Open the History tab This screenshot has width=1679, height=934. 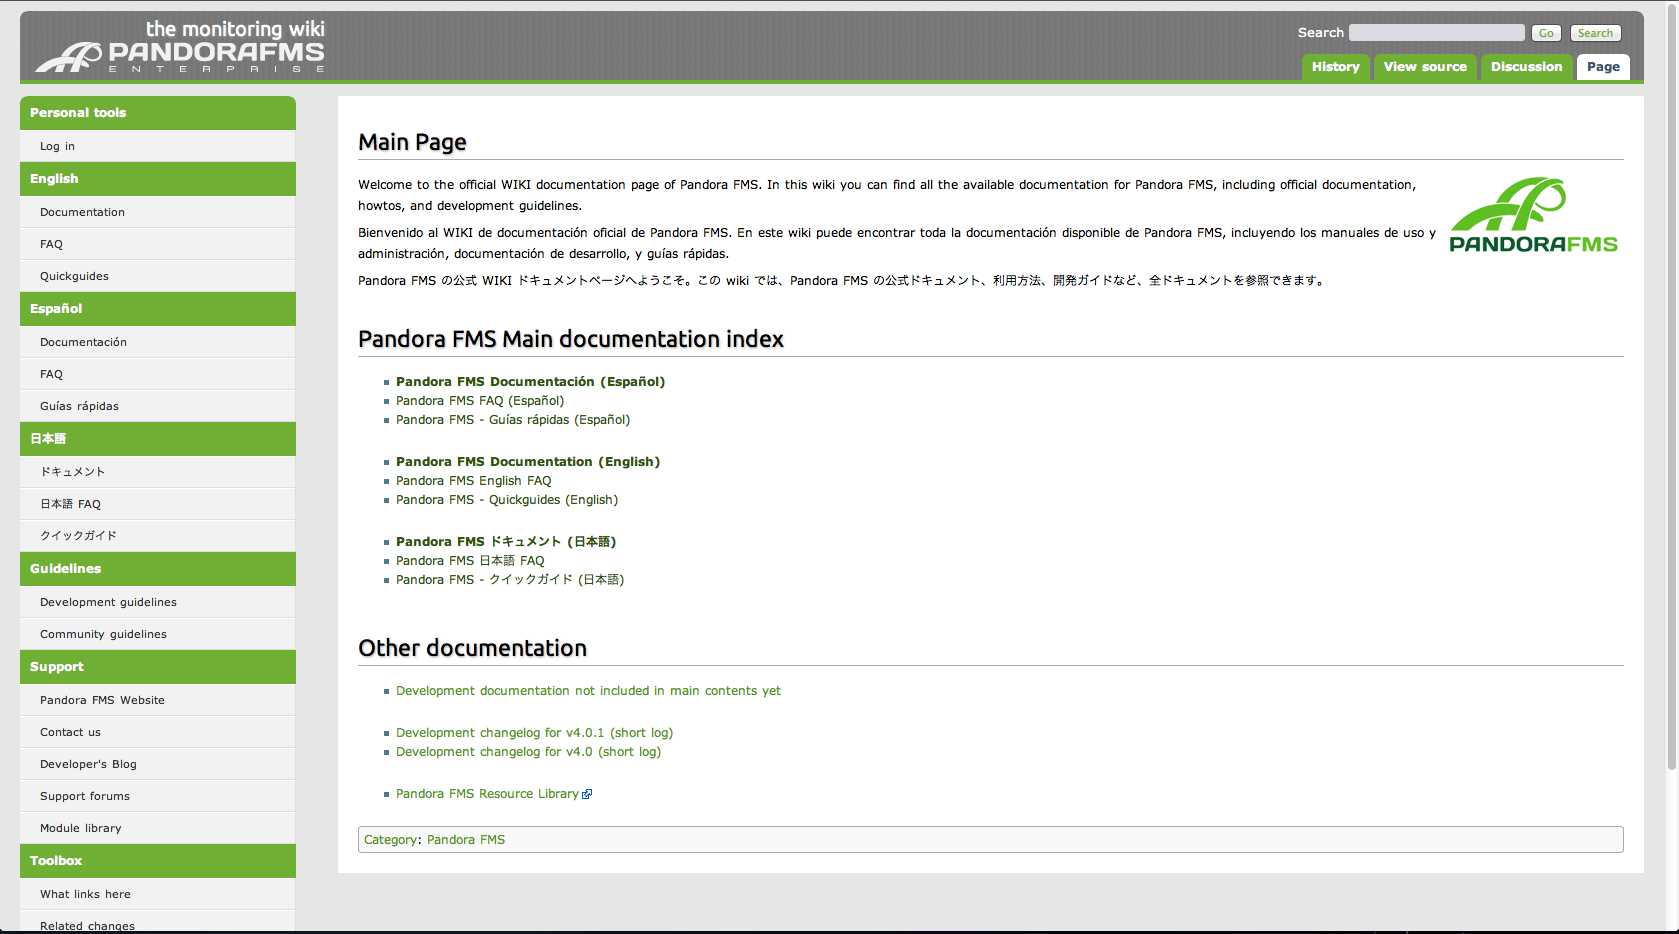[x=1335, y=67]
